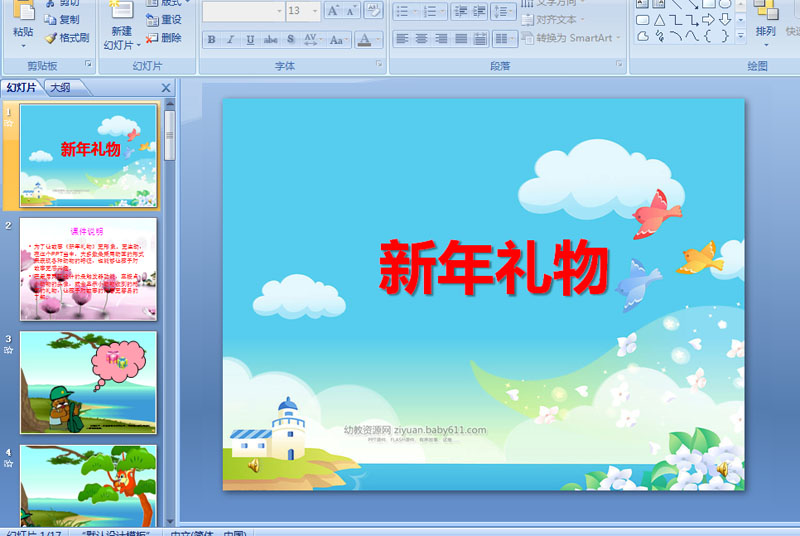The width and height of the screenshot is (800, 536).
Task: Open the Font (字体) dialog launcher
Action: [x=379, y=64]
